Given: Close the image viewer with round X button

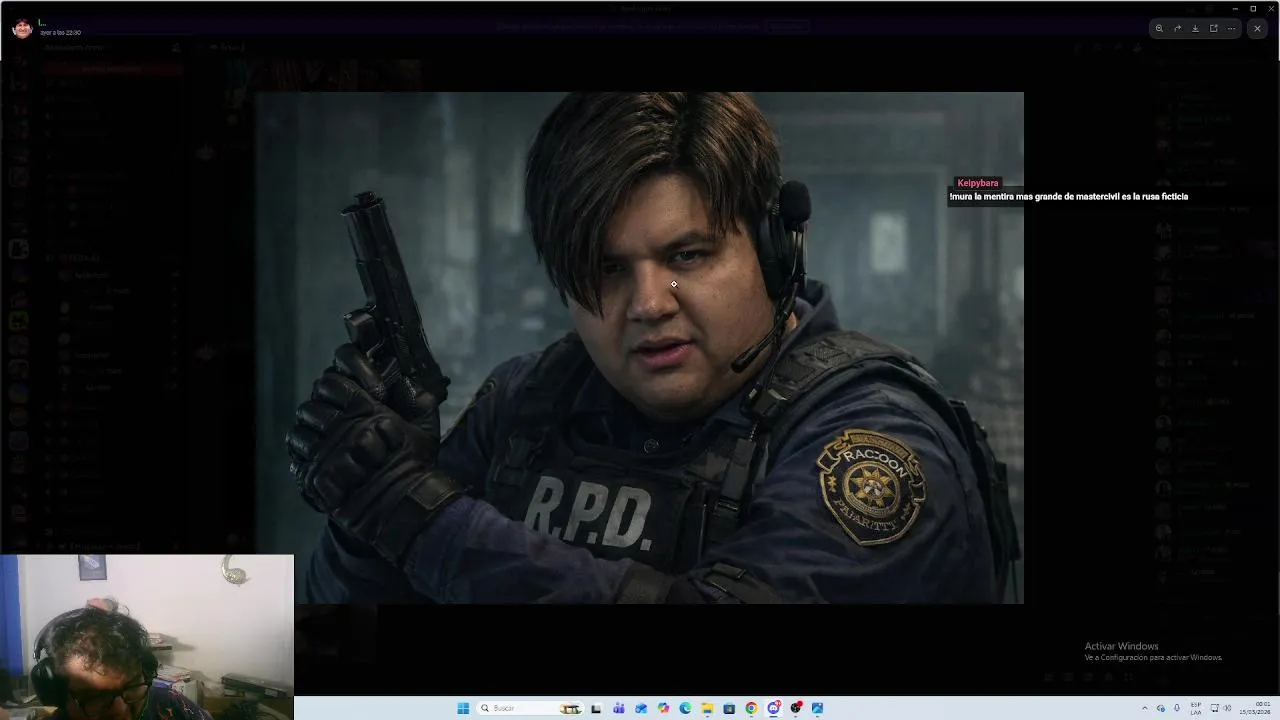Looking at the screenshot, I should (1257, 28).
